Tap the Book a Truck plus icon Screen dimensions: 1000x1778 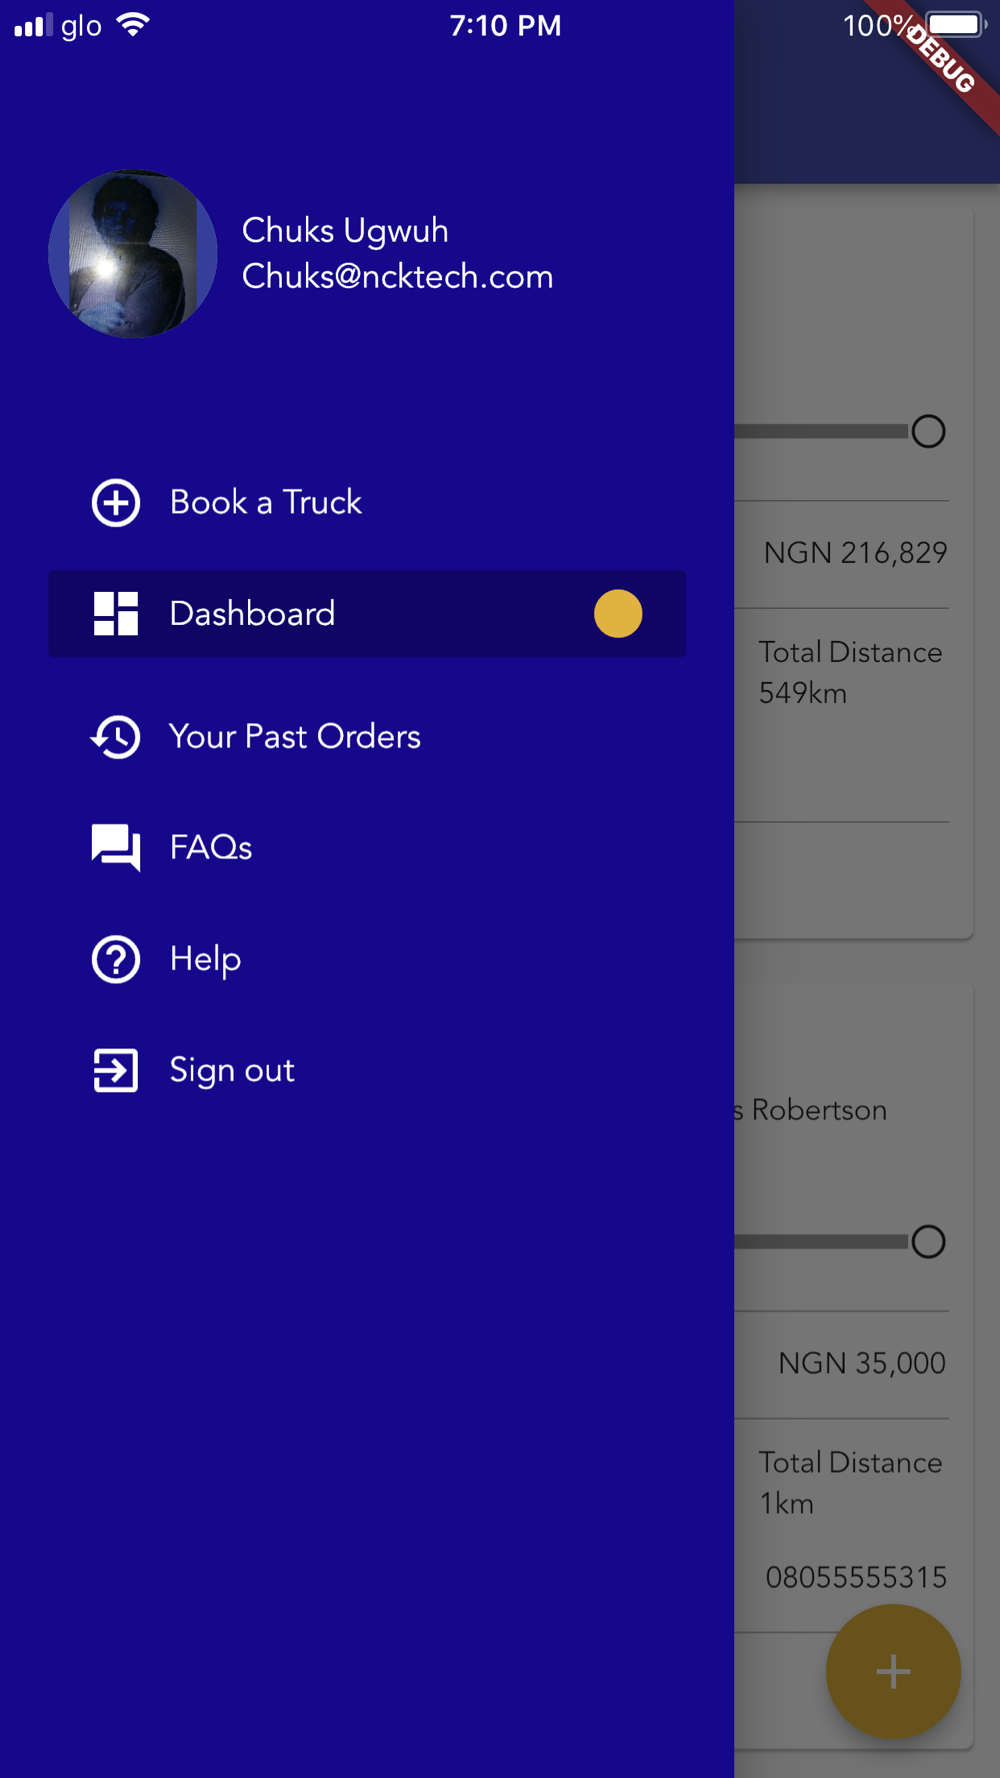click(116, 502)
